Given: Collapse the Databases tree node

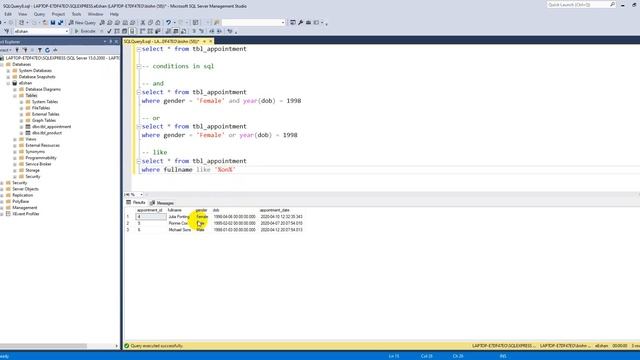Looking at the screenshot, I should [2, 64].
